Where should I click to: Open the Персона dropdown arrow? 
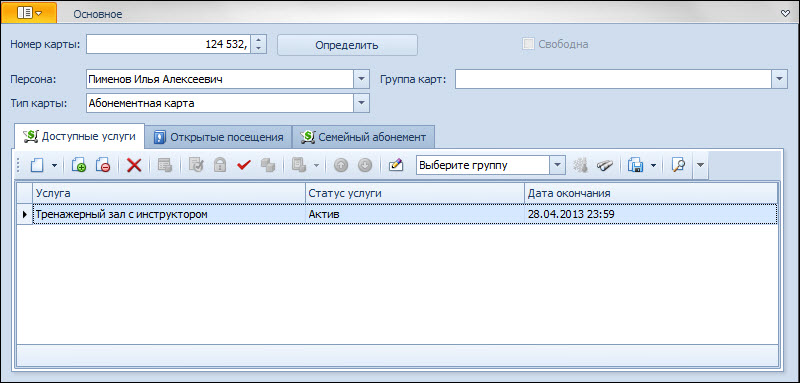[361, 79]
